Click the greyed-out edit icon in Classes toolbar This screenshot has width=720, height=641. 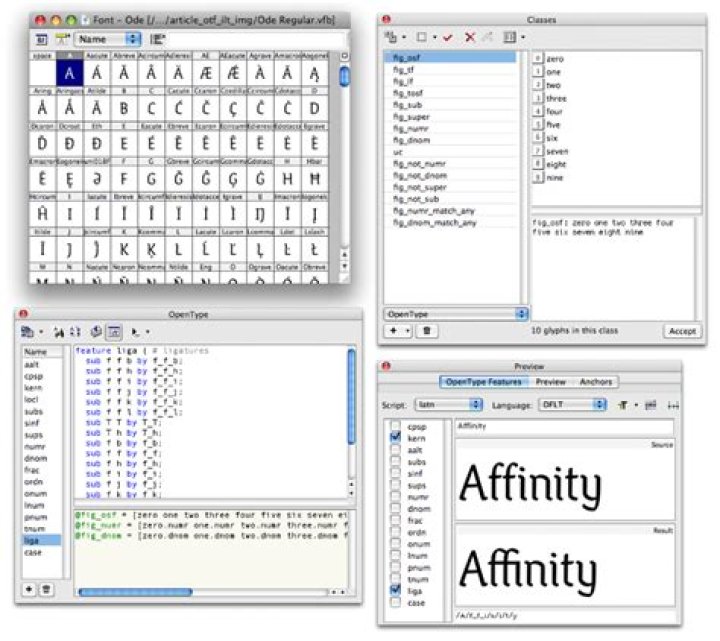[x=488, y=37]
